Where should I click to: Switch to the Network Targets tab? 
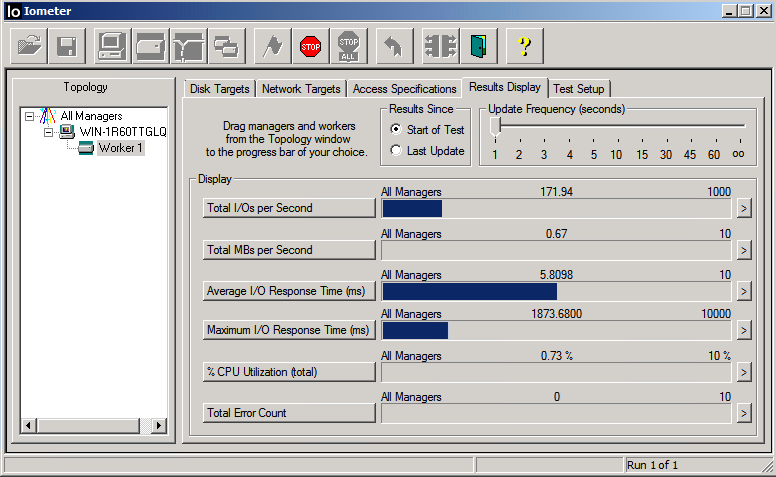(301, 89)
